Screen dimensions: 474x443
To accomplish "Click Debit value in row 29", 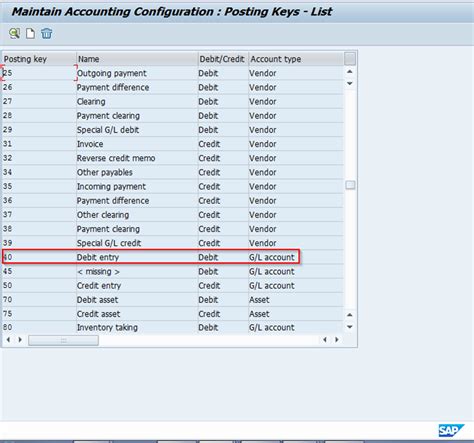I will click(223, 130).
